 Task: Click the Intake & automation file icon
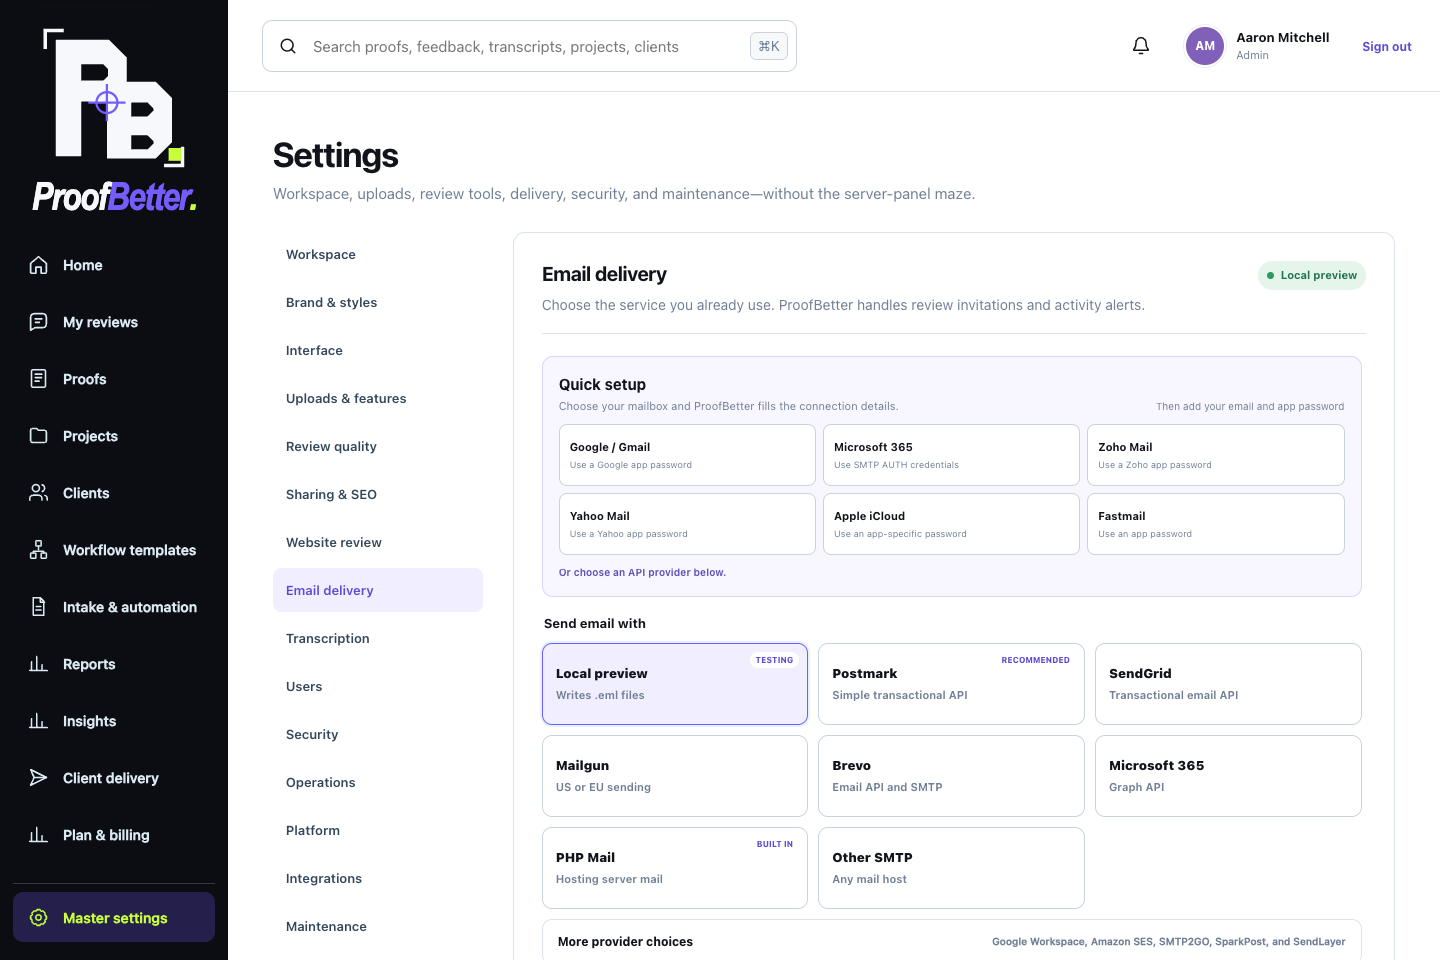(39, 607)
